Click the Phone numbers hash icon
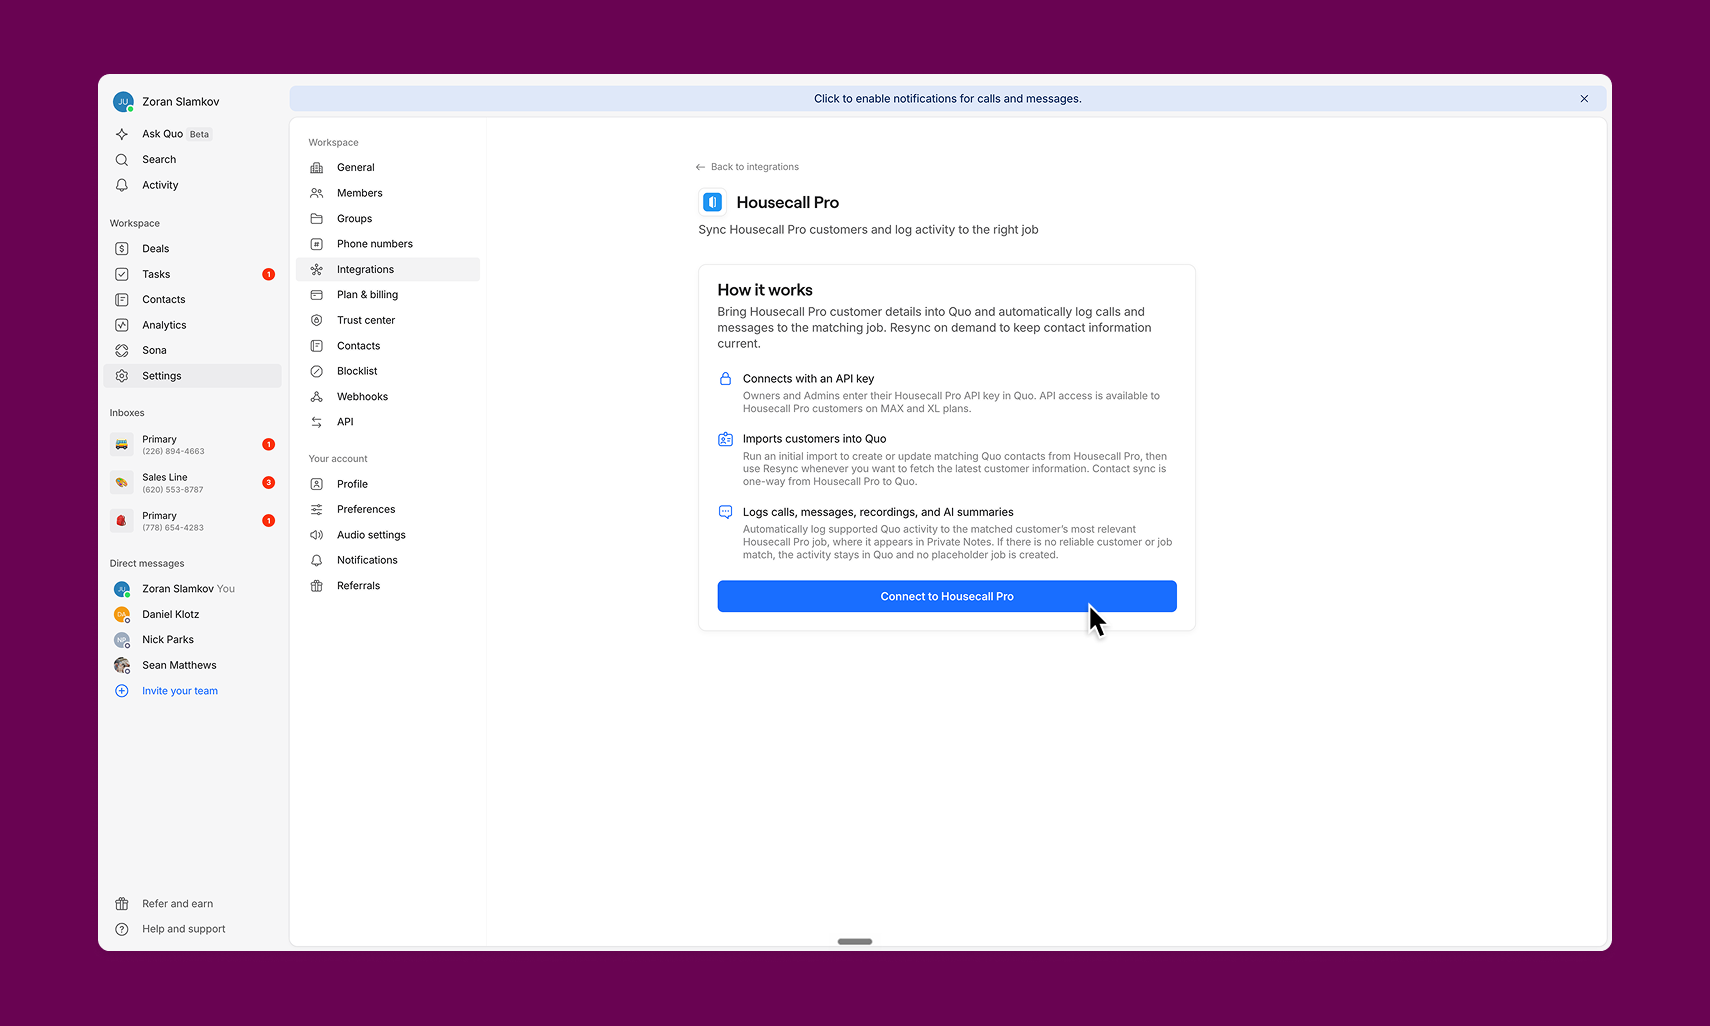This screenshot has width=1710, height=1026. click(x=317, y=244)
